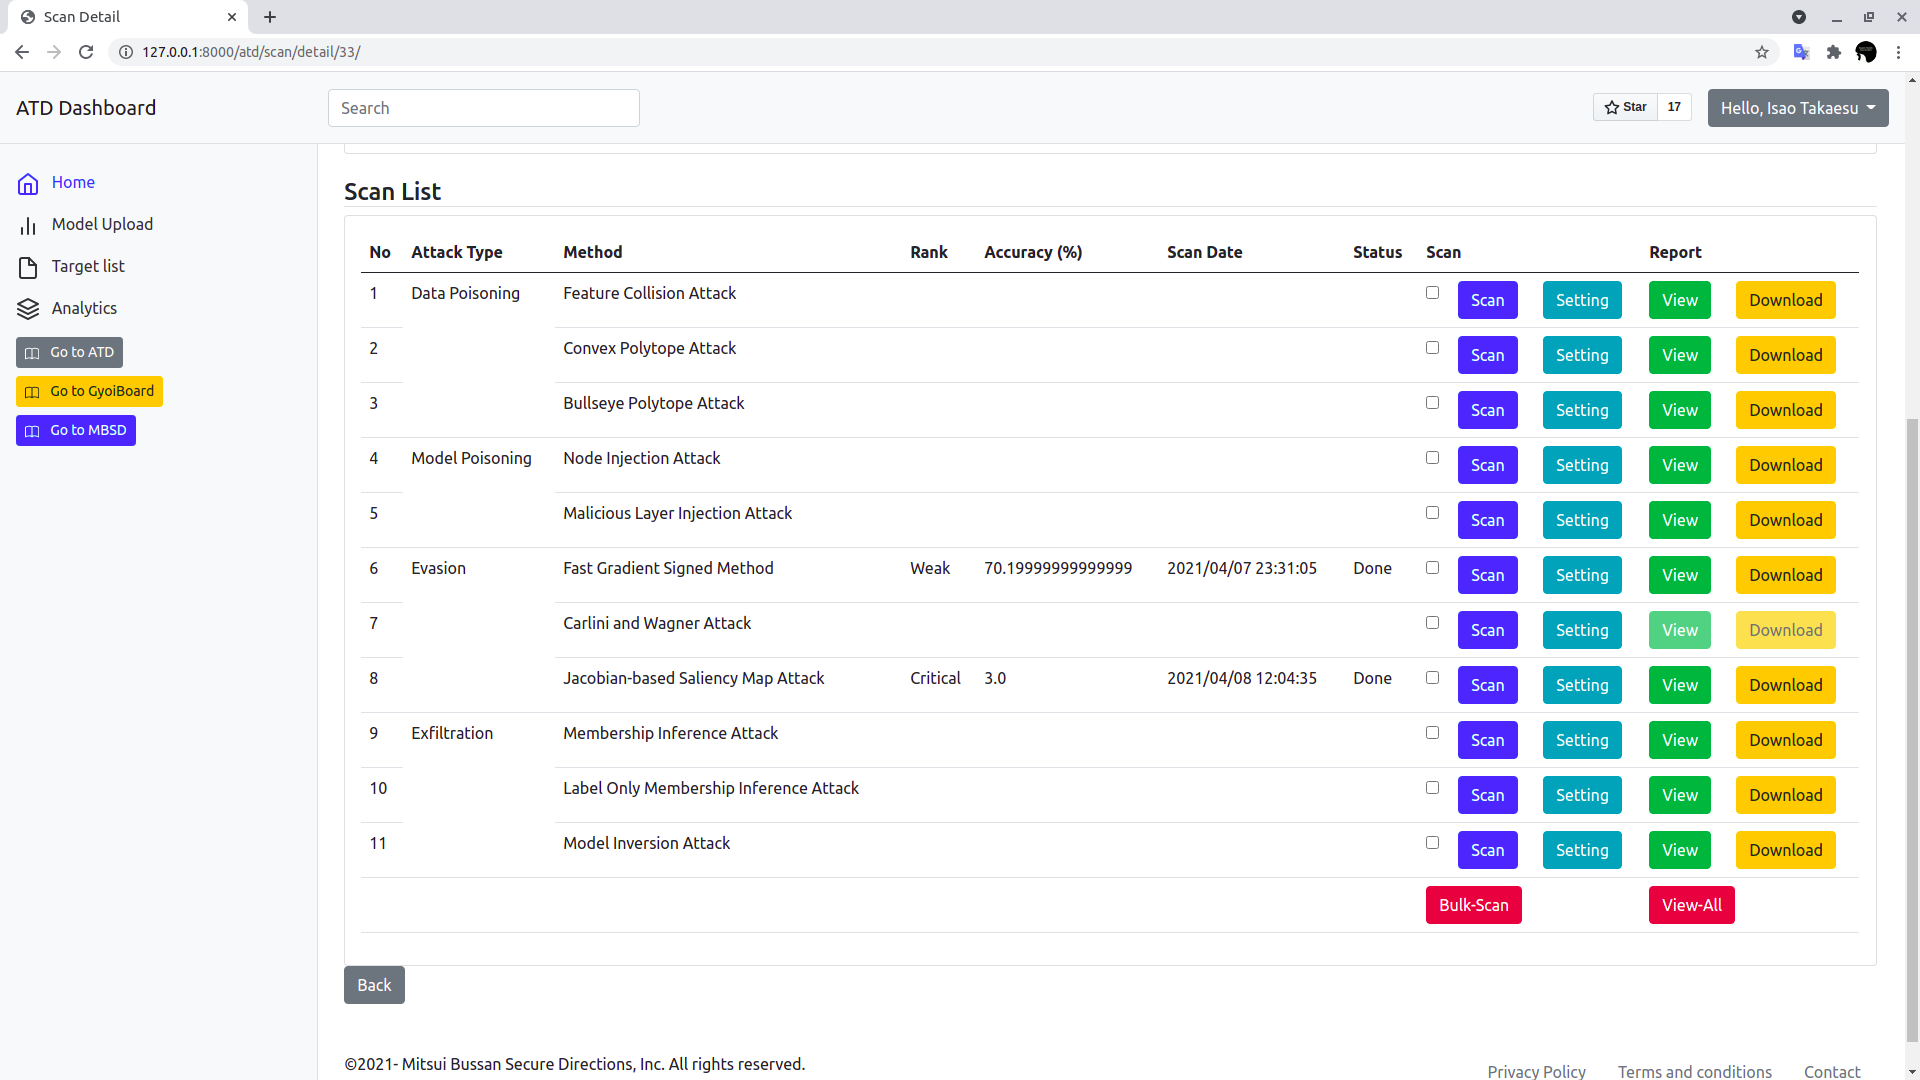
Task: Click the Analytics layers icon
Action: [x=28, y=309]
